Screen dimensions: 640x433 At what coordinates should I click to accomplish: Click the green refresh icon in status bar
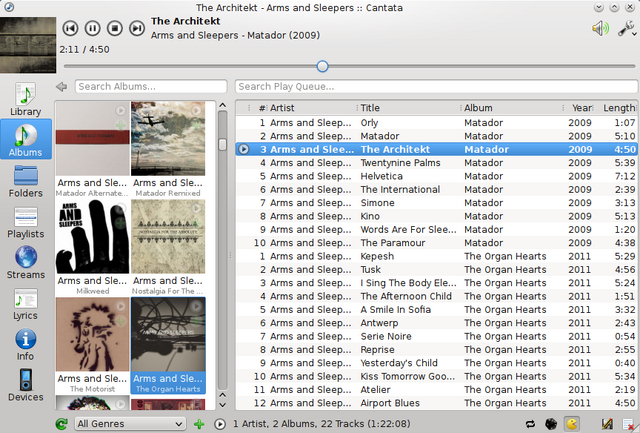(x=62, y=424)
